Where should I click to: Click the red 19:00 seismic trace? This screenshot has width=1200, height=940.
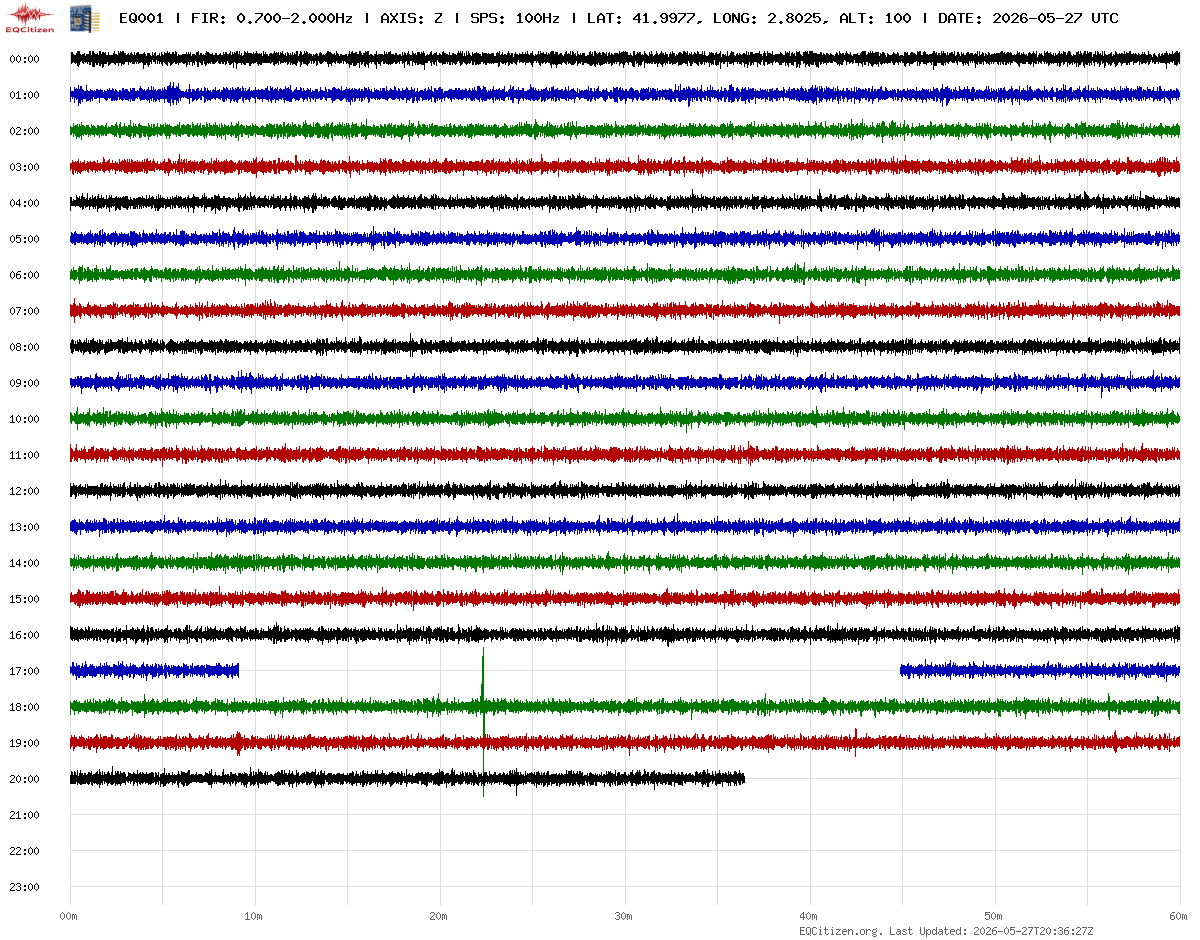(x=625, y=742)
